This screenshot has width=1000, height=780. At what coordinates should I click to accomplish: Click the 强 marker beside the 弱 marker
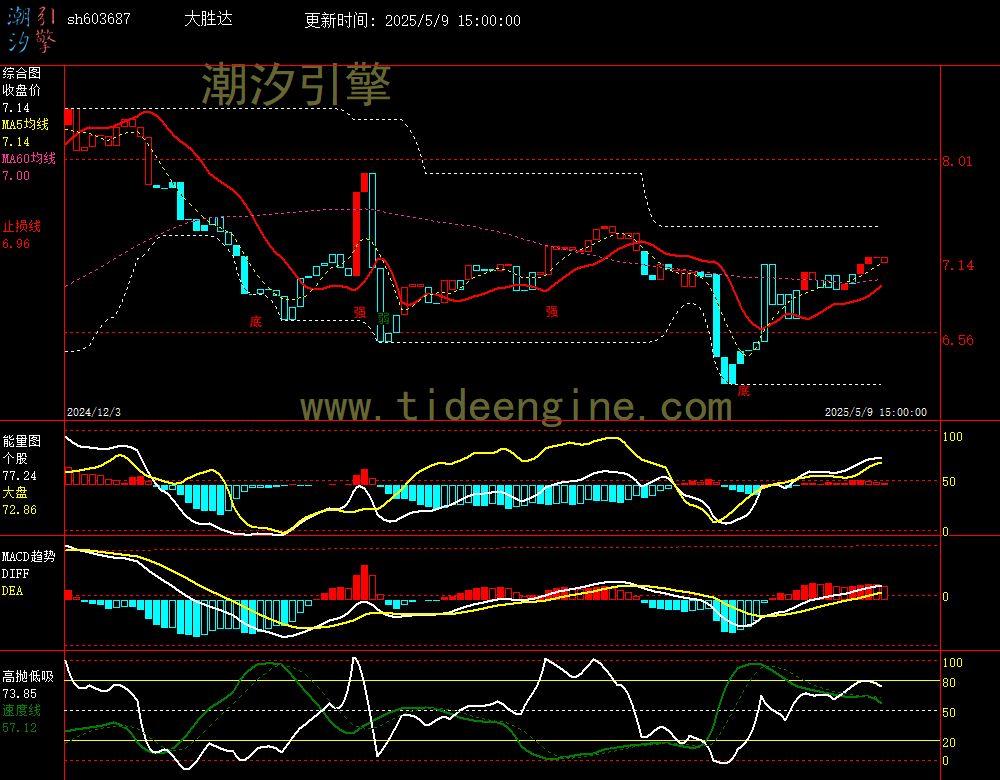(x=360, y=312)
